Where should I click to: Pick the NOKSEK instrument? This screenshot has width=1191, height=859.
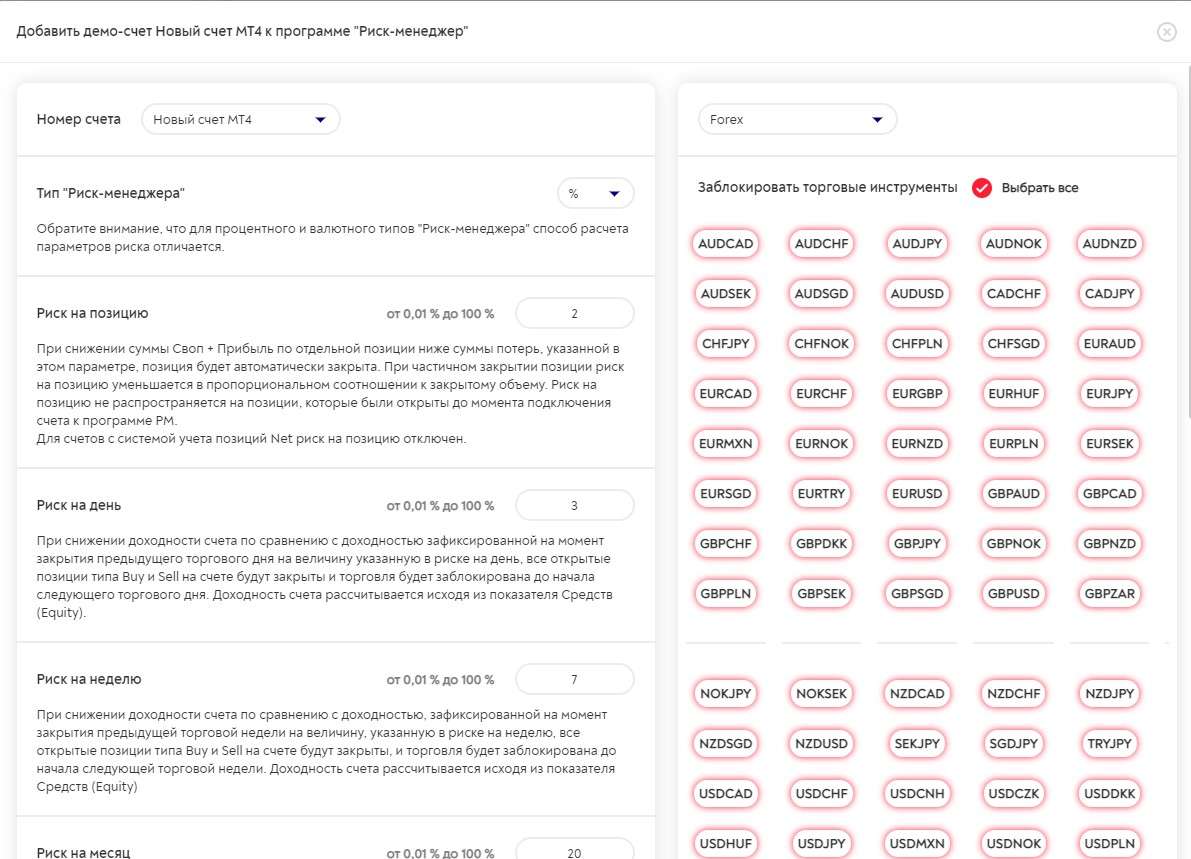tap(821, 694)
